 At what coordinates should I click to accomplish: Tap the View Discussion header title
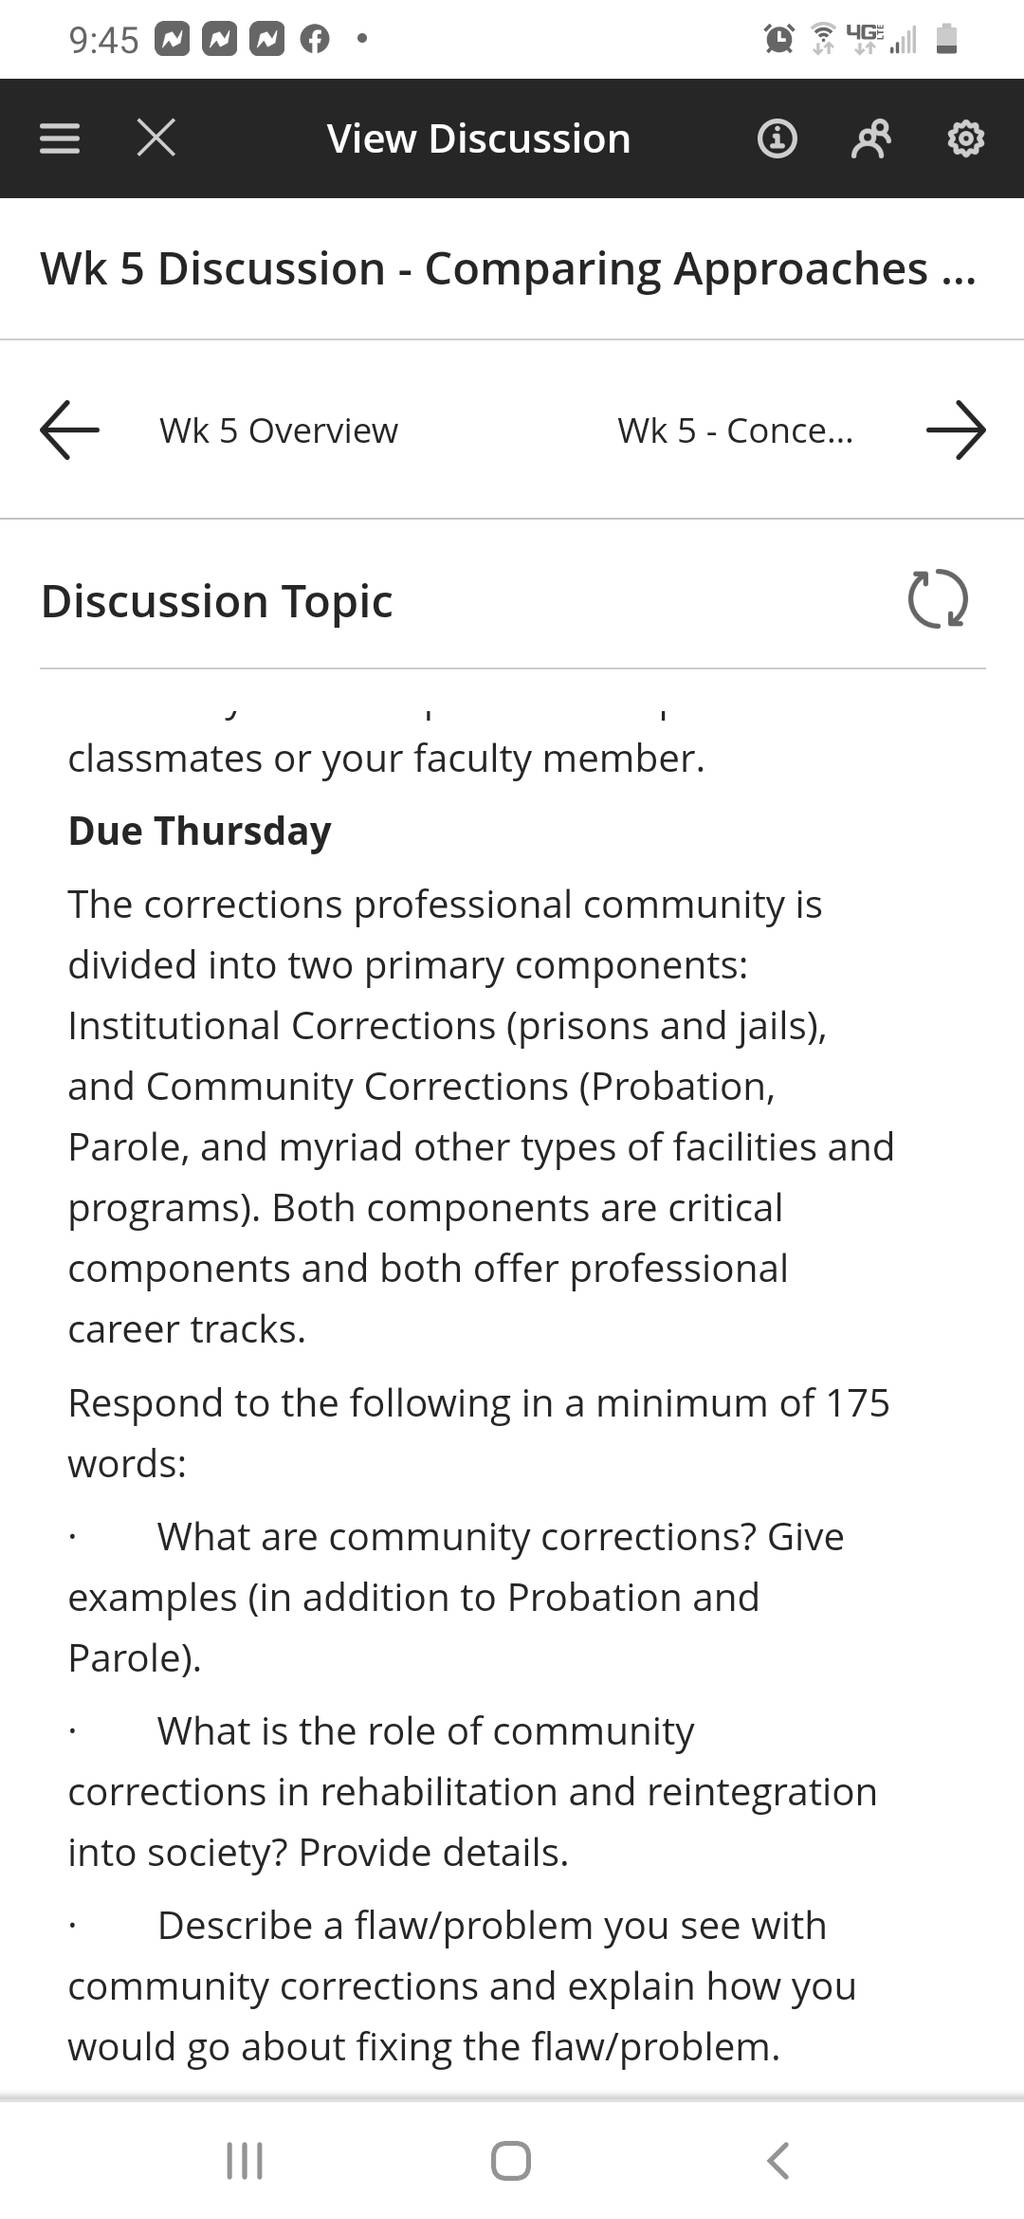click(478, 138)
